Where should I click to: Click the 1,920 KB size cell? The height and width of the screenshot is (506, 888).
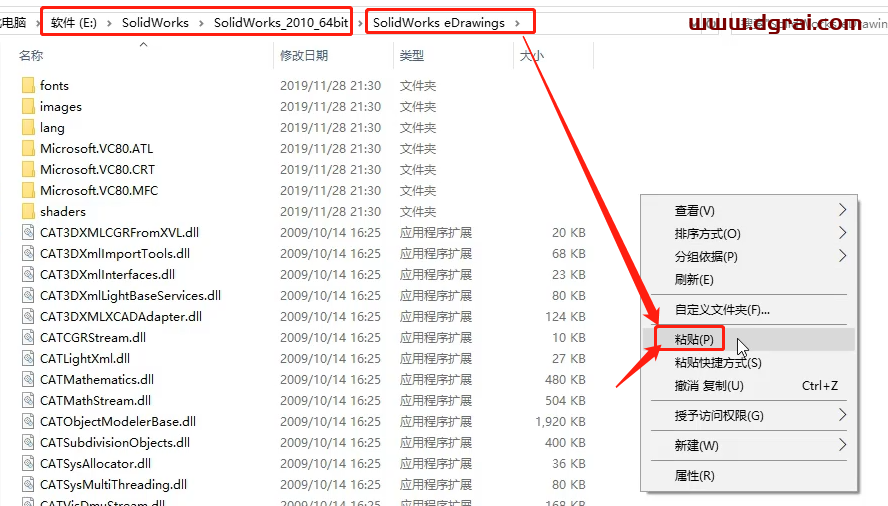click(560, 422)
